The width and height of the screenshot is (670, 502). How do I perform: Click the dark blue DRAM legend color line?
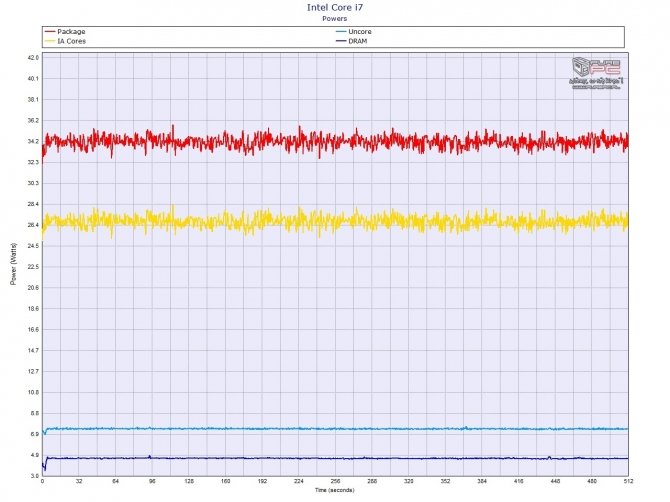coord(341,41)
